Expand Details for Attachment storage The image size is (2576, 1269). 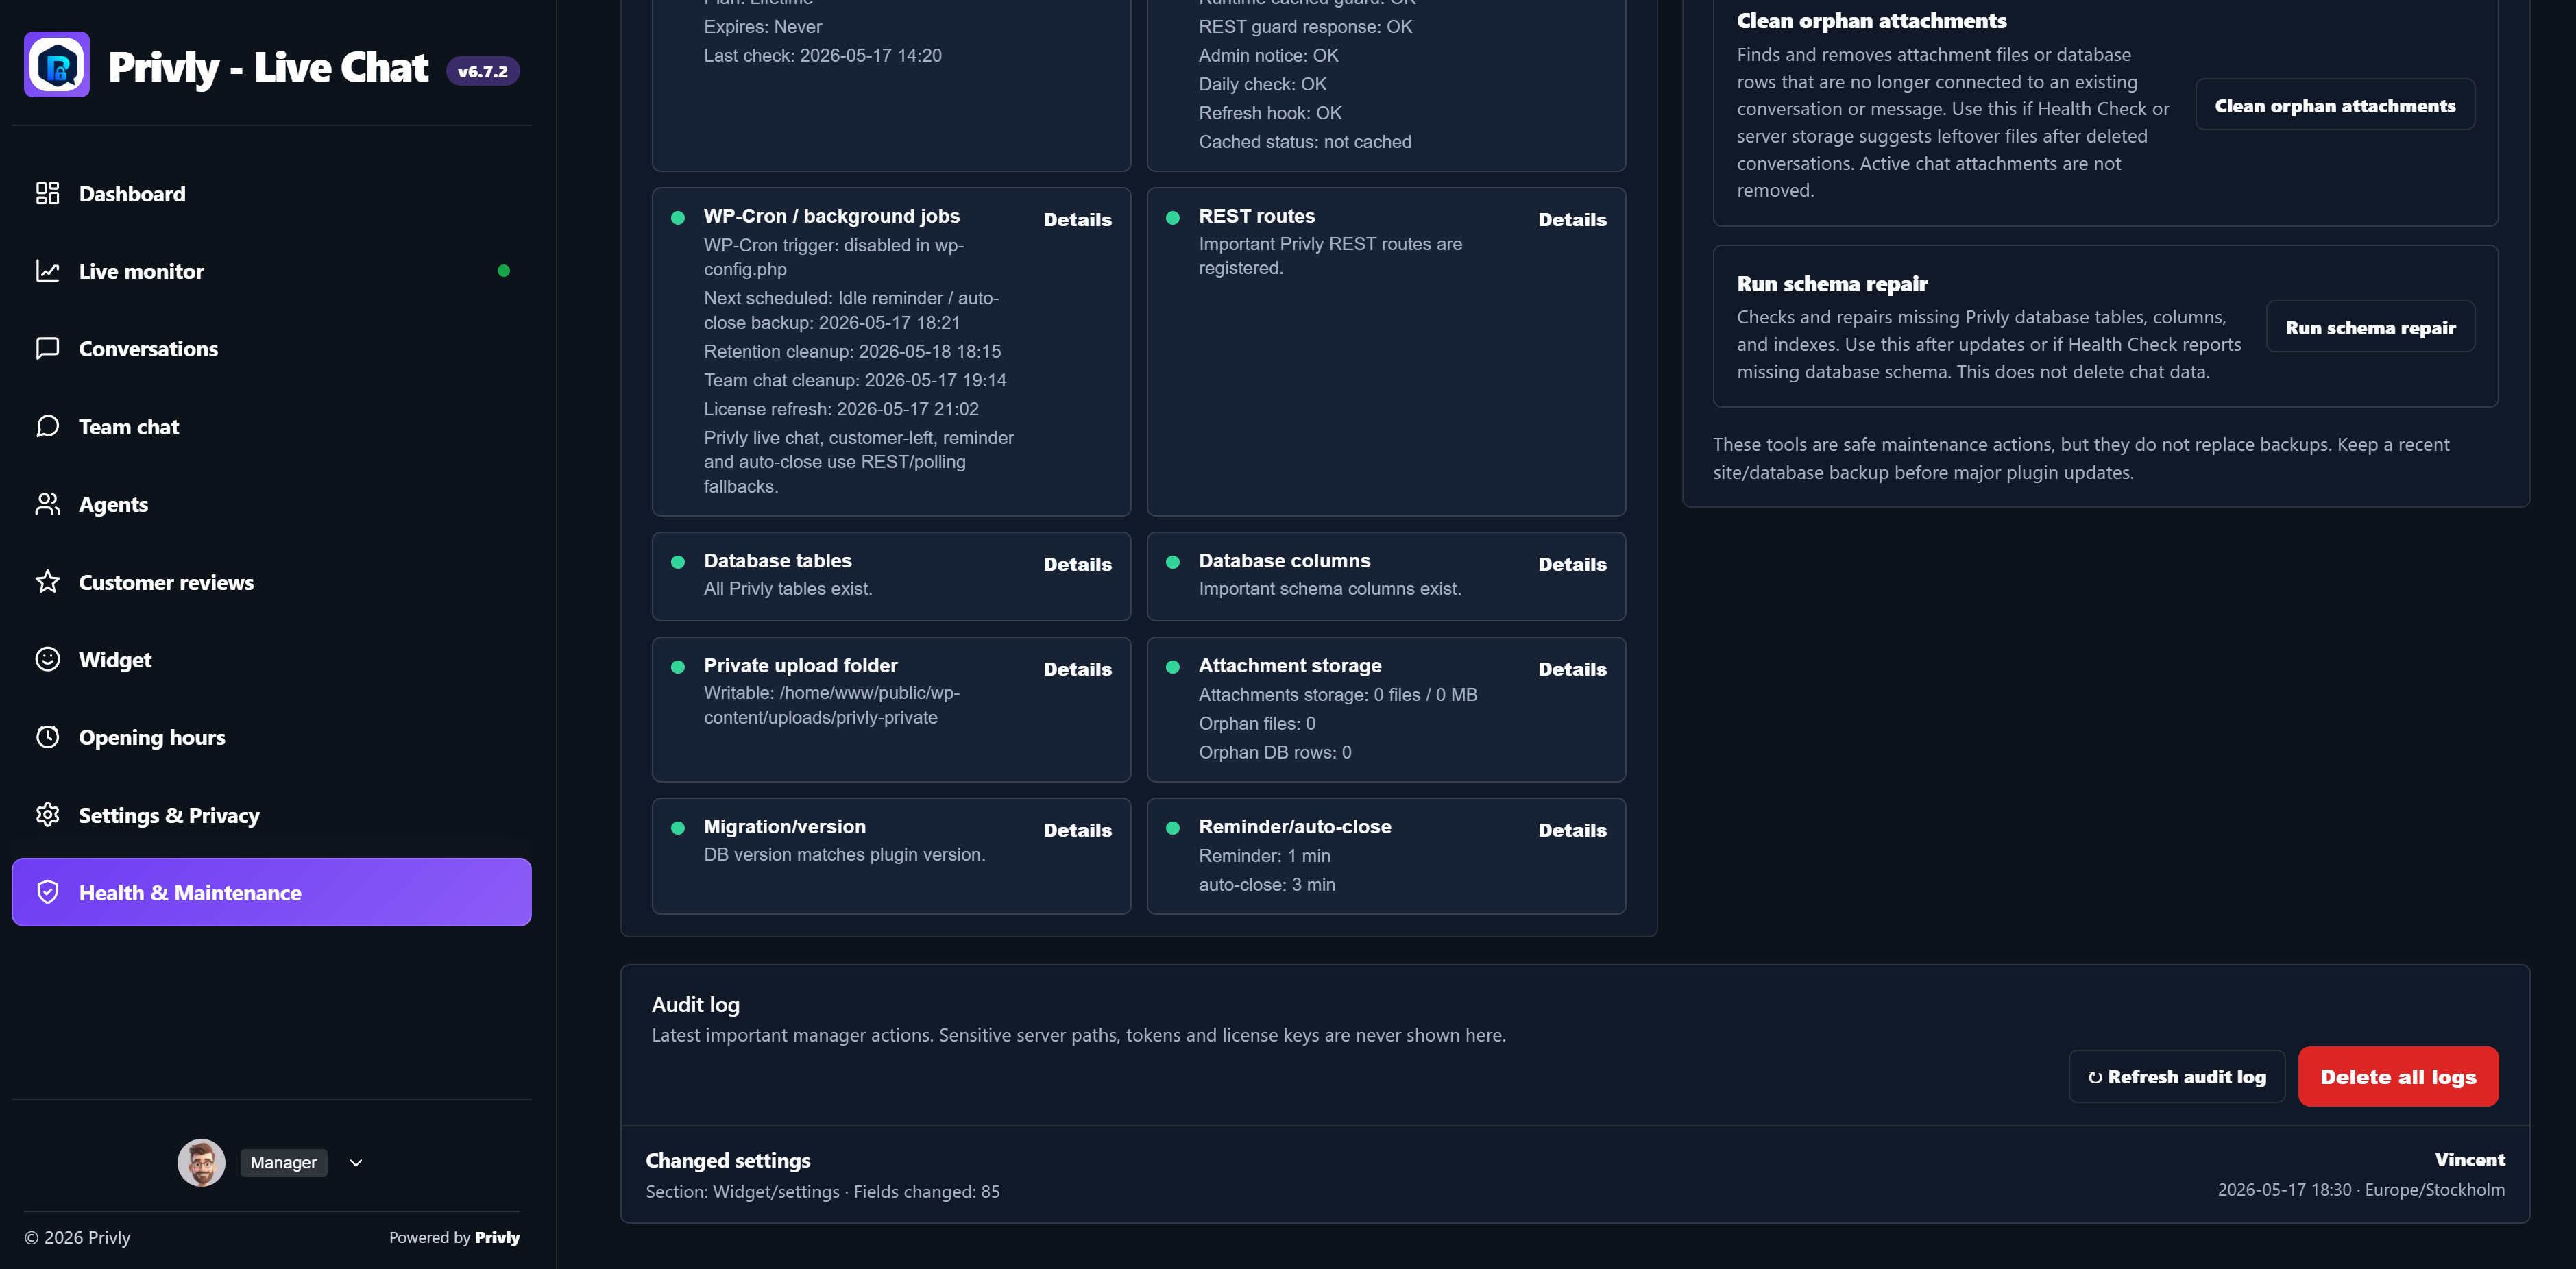tap(1572, 669)
